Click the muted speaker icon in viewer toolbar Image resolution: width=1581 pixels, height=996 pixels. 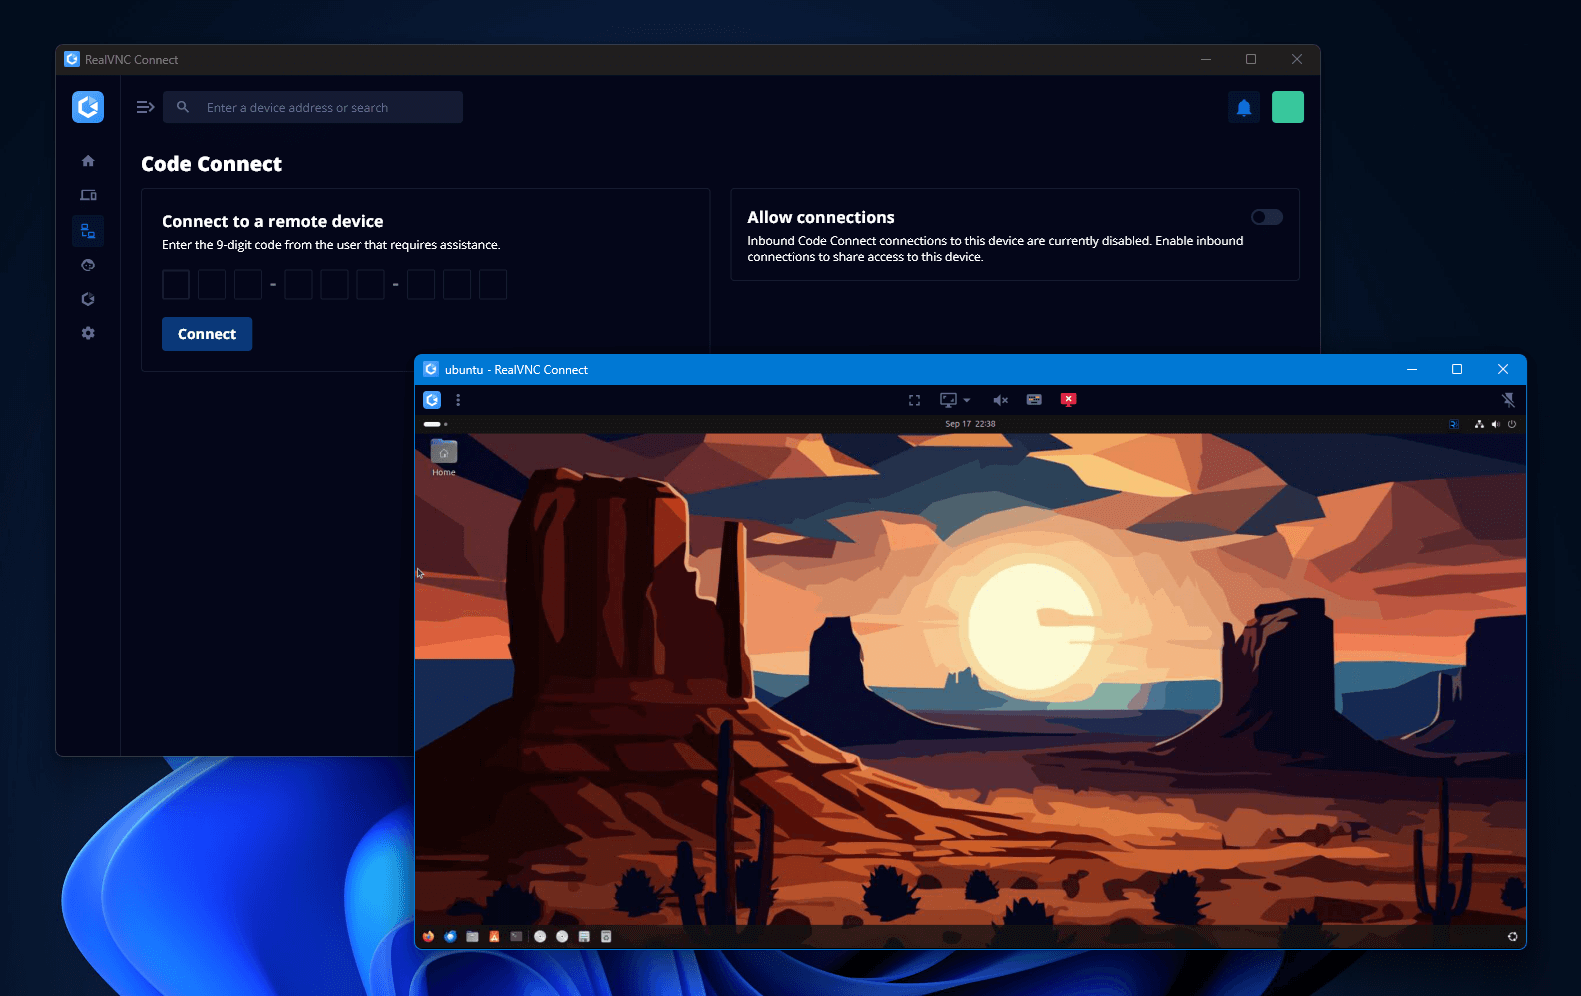pos(1000,400)
